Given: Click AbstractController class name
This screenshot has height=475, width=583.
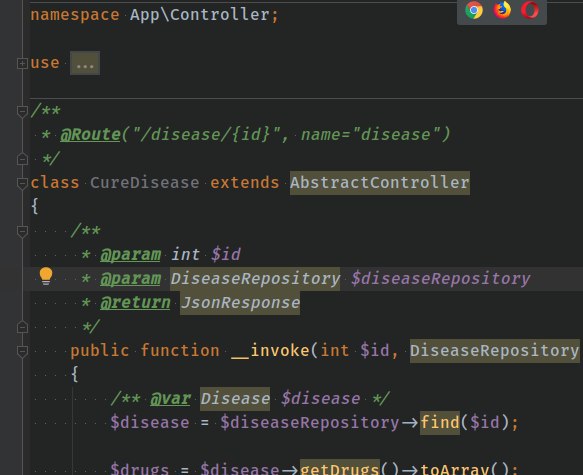Looking at the screenshot, I should pyautogui.click(x=380, y=183).
